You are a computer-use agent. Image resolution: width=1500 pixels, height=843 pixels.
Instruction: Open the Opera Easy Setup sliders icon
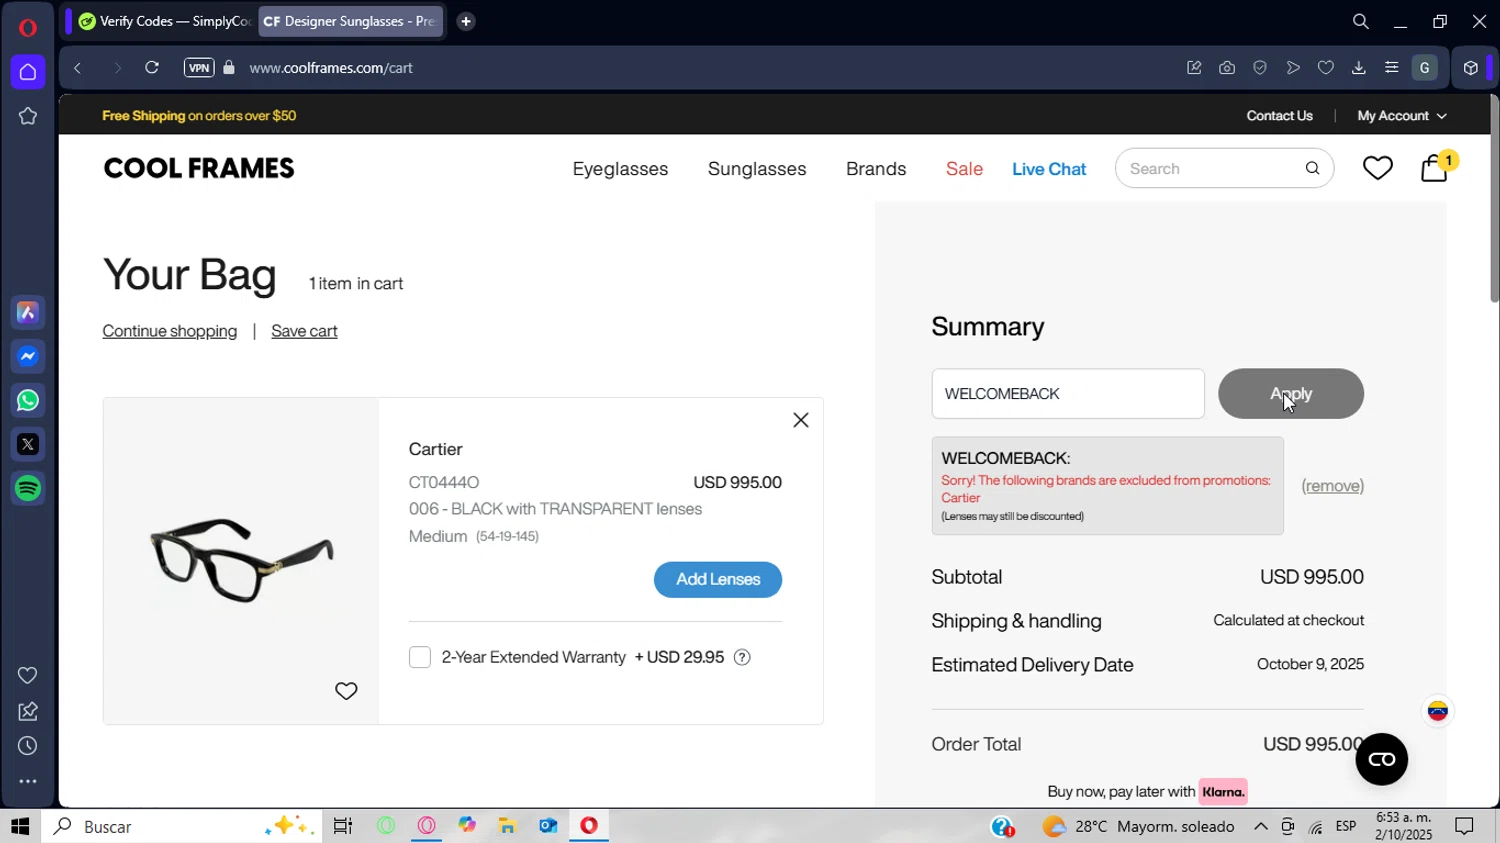[x=1391, y=68]
